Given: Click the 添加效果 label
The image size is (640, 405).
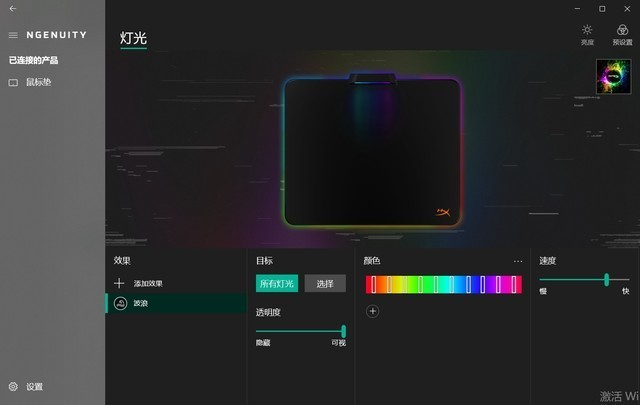Looking at the screenshot, I should [148, 283].
